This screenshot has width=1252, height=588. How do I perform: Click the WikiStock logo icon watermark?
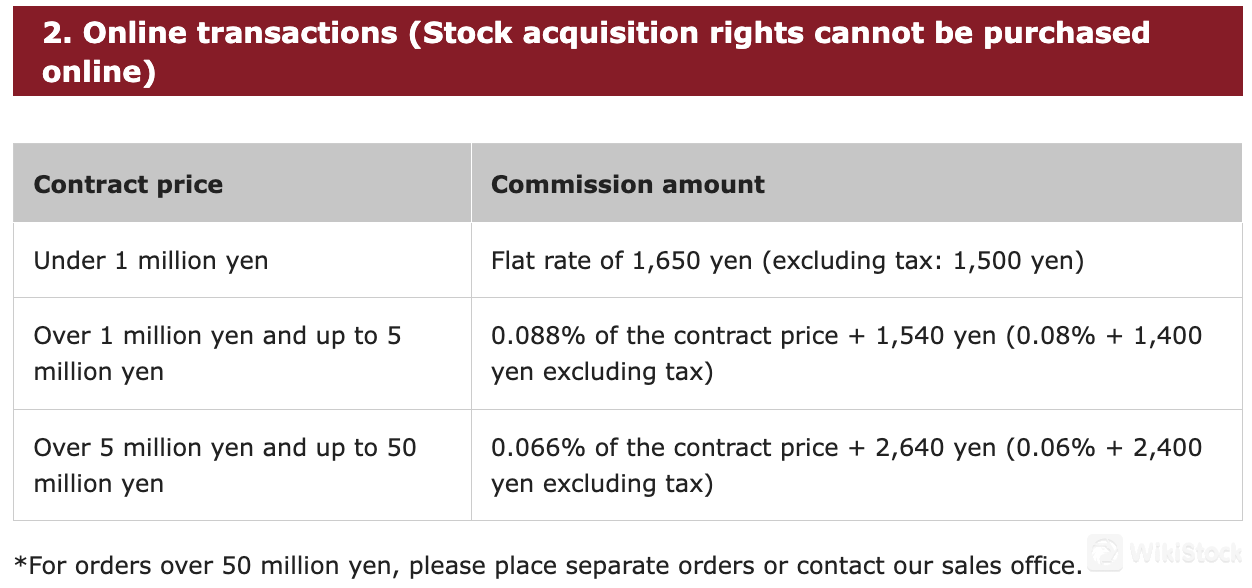[x=1106, y=553]
